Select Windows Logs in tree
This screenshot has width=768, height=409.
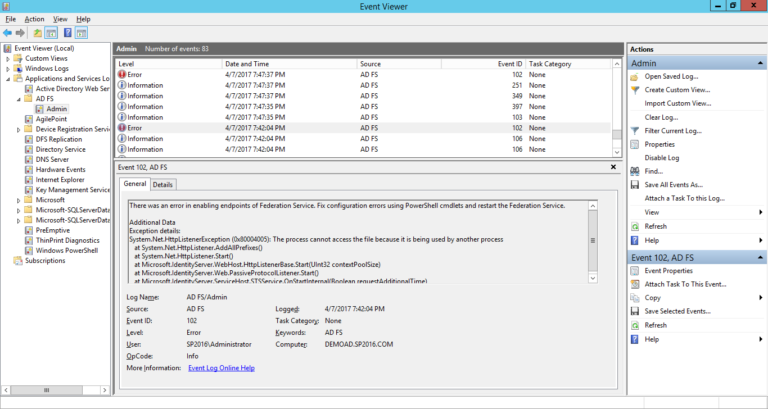(47, 69)
